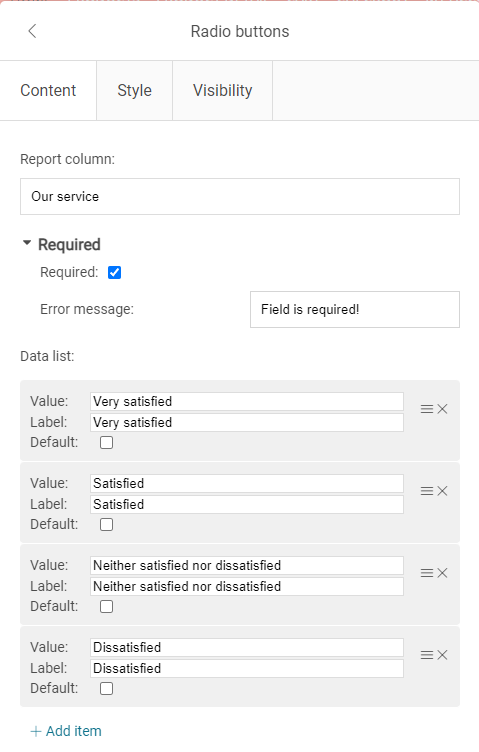Viewport: 479px width, 752px height.
Task: Enable Default for the Satisfied item
Action: [106, 524]
